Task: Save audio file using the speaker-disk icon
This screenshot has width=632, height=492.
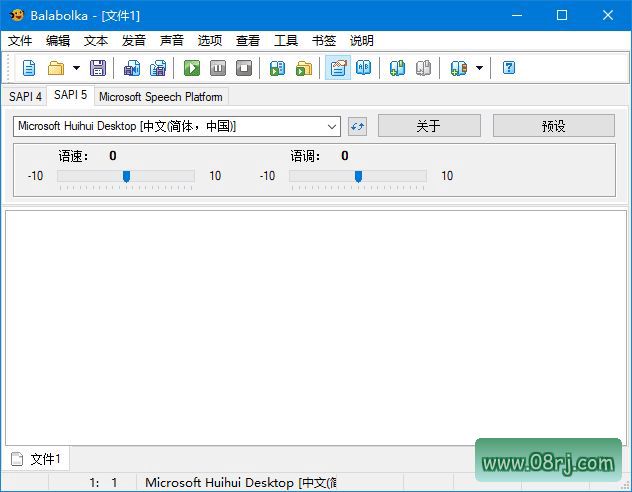Action: [x=132, y=68]
